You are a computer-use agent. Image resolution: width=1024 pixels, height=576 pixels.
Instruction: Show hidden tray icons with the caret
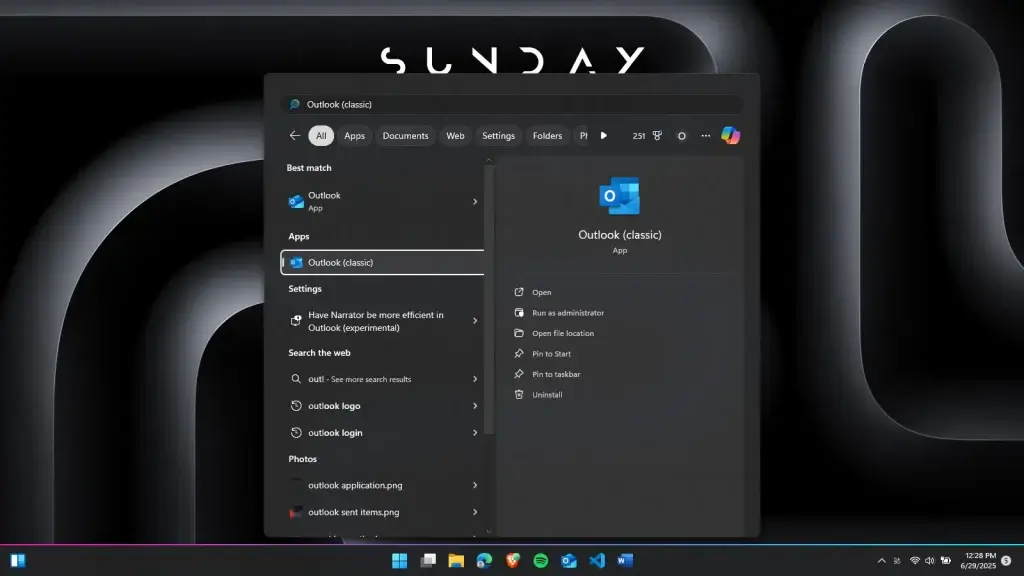tap(882, 560)
